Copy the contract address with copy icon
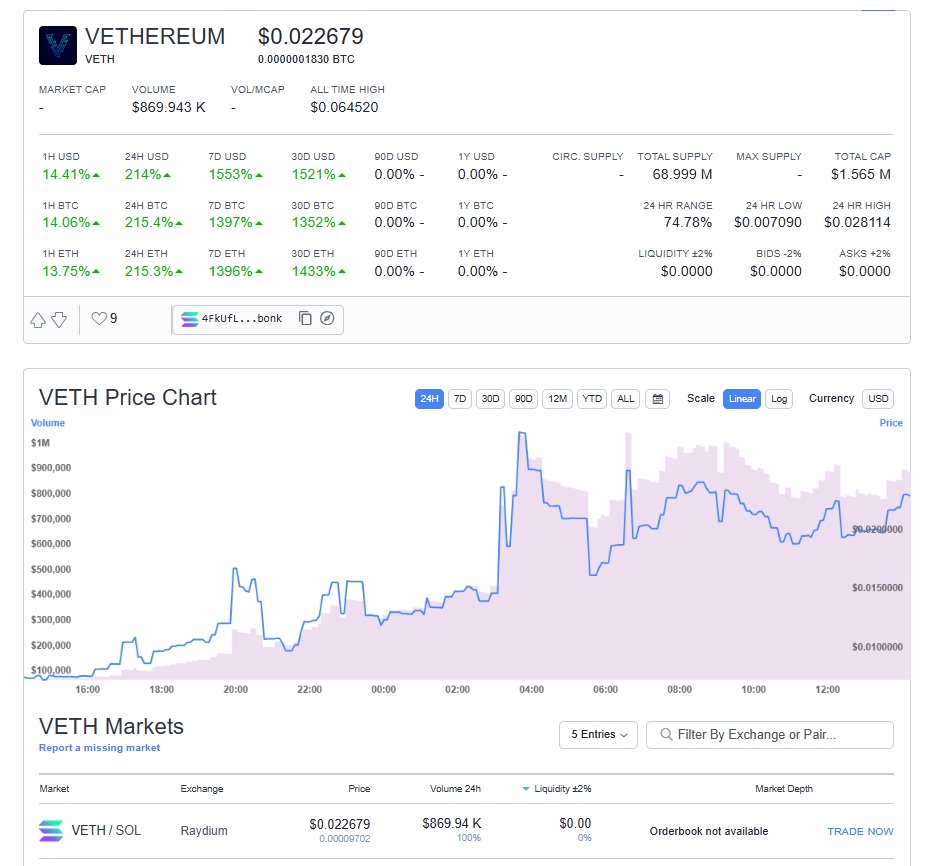938x866 pixels. click(x=305, y=319)
